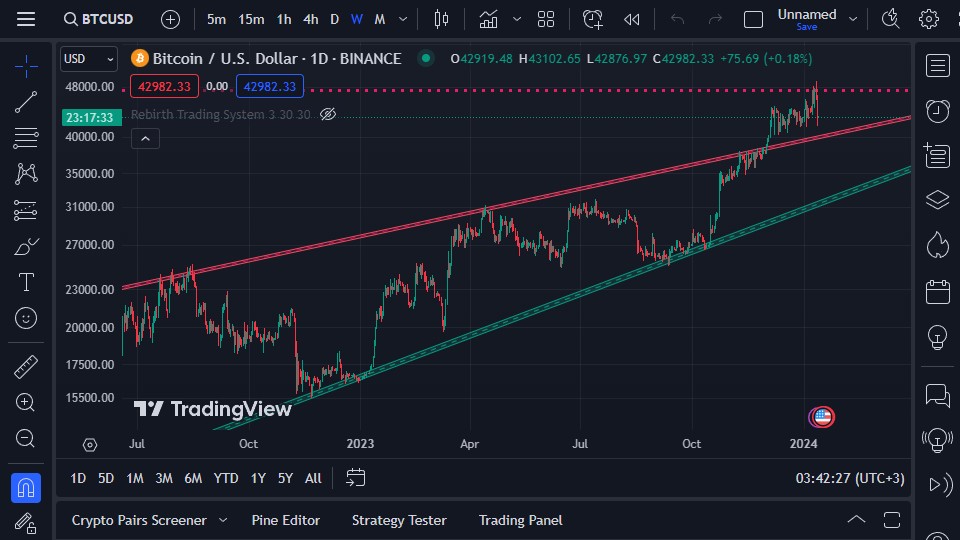960x540 pixels.
Task: Toggle lock all drawing tools
Action: (x=26, y=523)
